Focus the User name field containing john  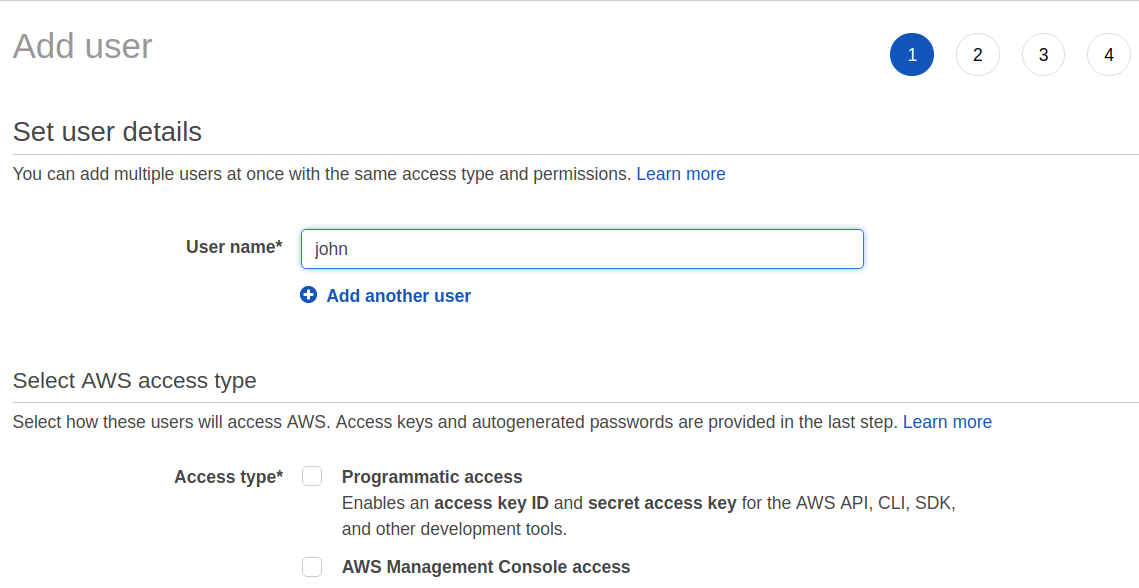582,249
